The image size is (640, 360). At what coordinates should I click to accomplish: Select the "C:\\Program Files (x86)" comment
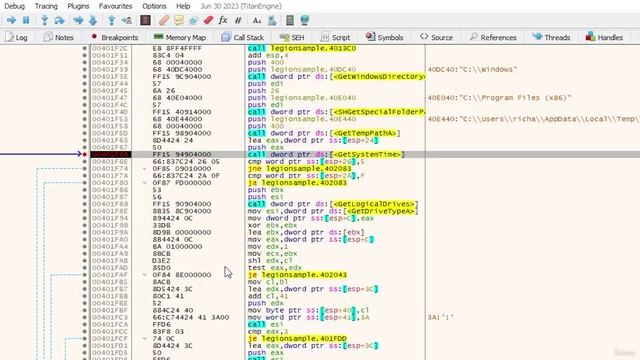[x=500, y=98]
